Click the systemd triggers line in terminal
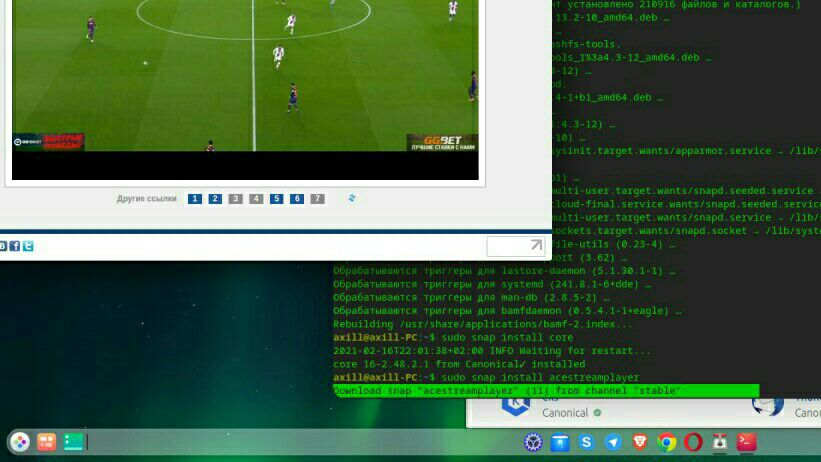This screenshot has width=821, height=462. click(492, 284)
